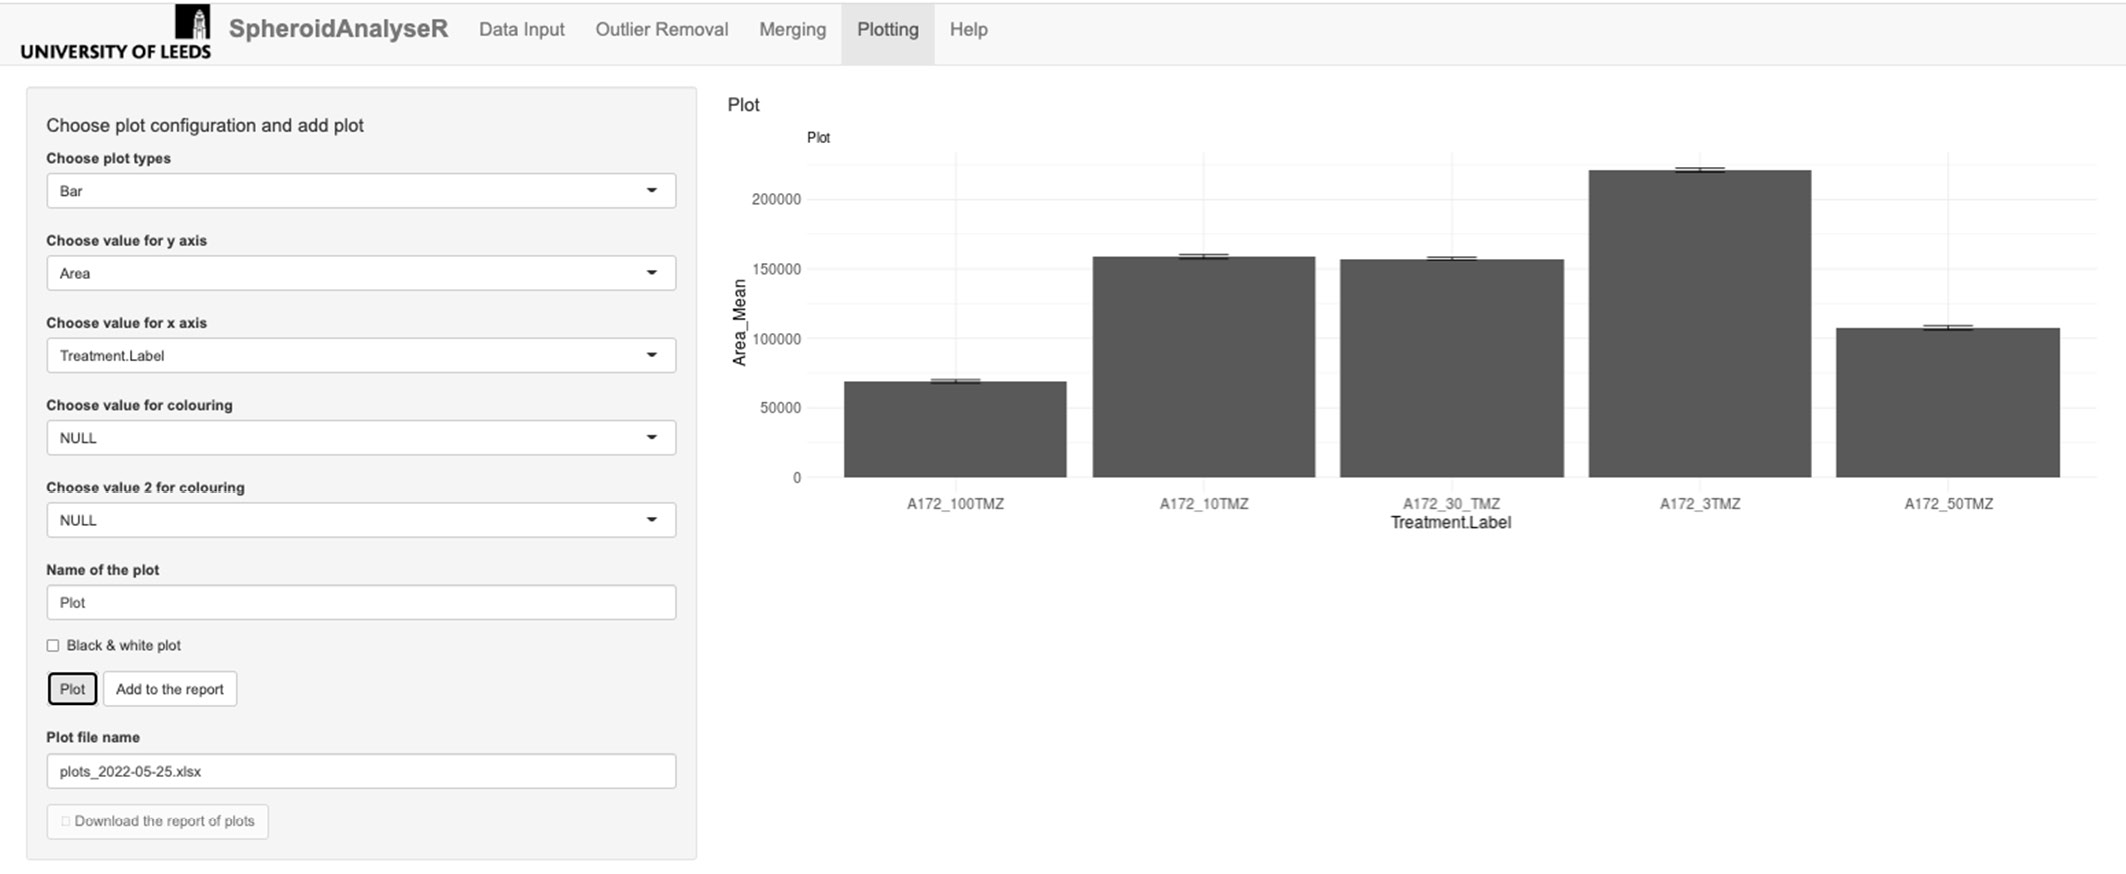
Task: Click the SpheroidAnalyseR app title
Action: 338,29
